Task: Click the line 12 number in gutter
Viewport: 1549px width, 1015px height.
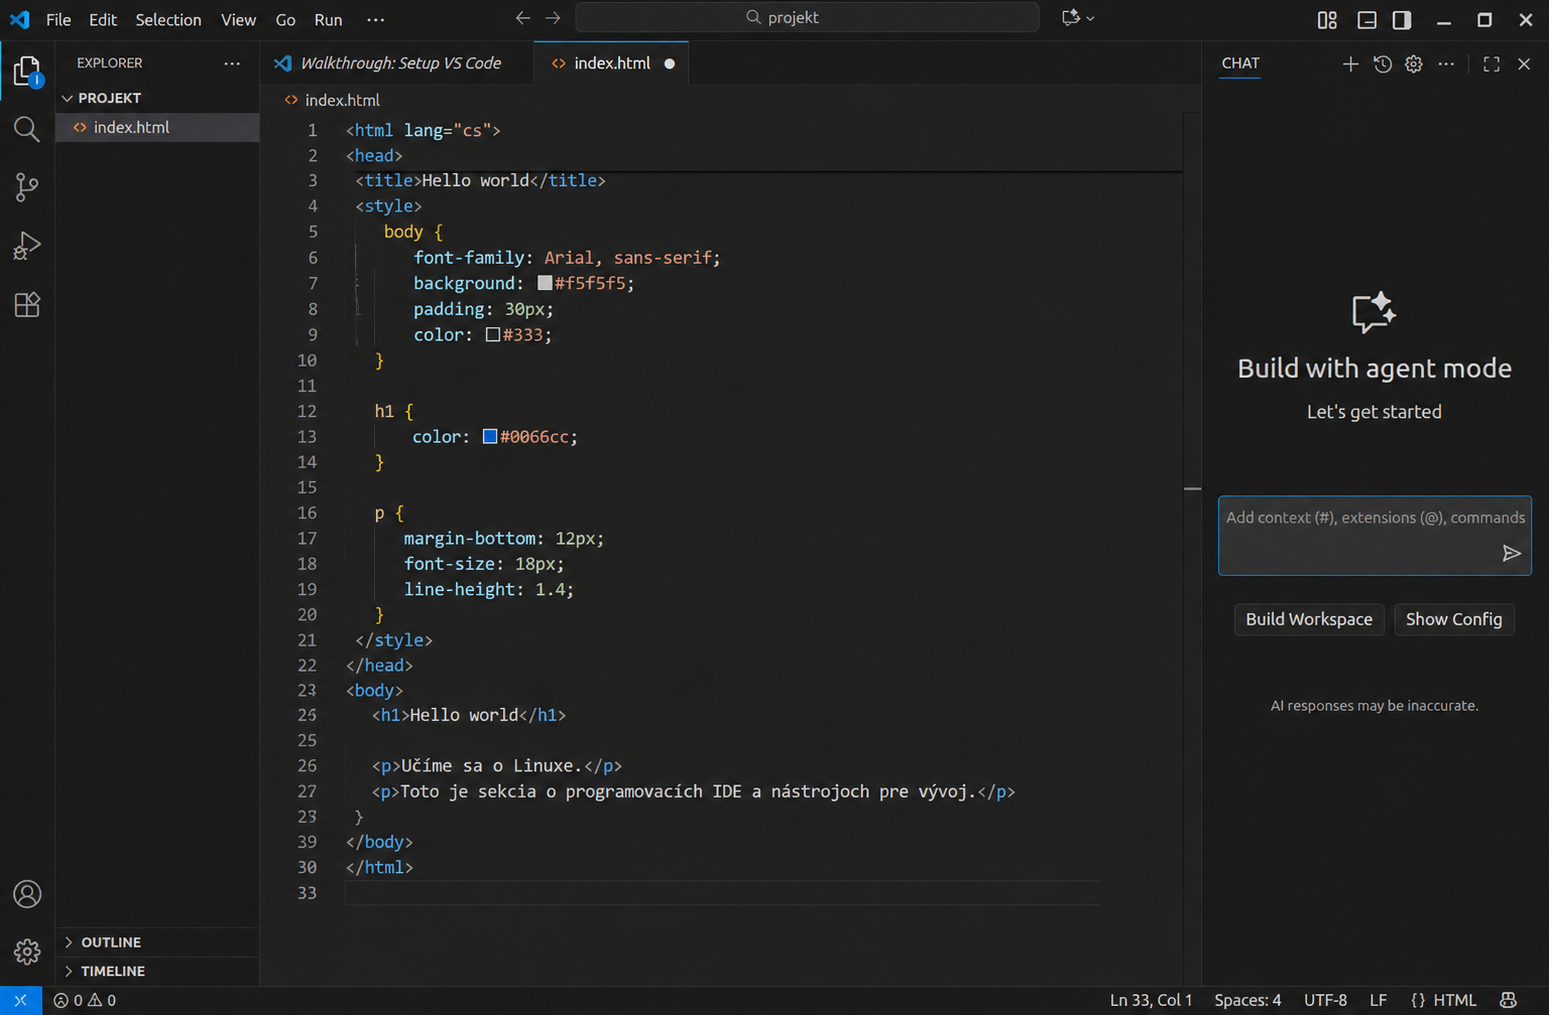Action: click(x=306, y=411)
